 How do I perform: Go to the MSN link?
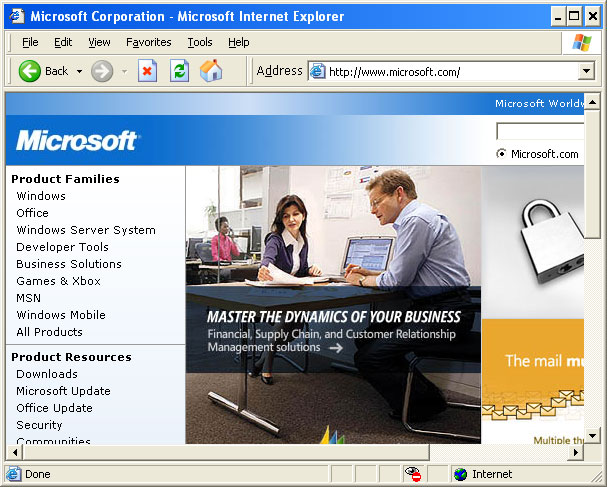click(x=29, y=298)
